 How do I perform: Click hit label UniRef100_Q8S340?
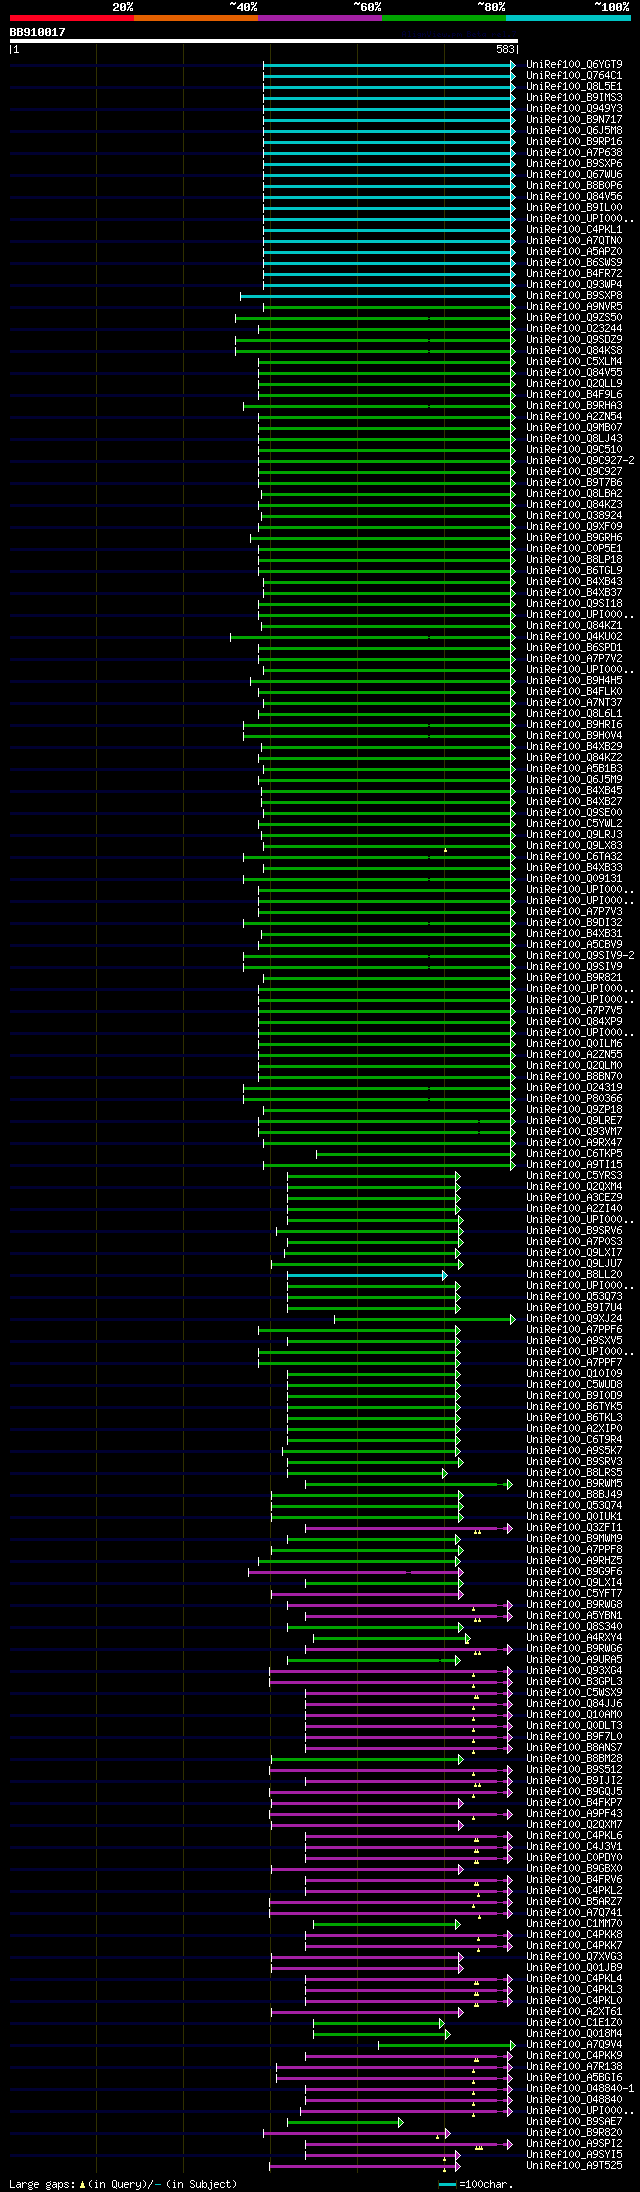574,1626
